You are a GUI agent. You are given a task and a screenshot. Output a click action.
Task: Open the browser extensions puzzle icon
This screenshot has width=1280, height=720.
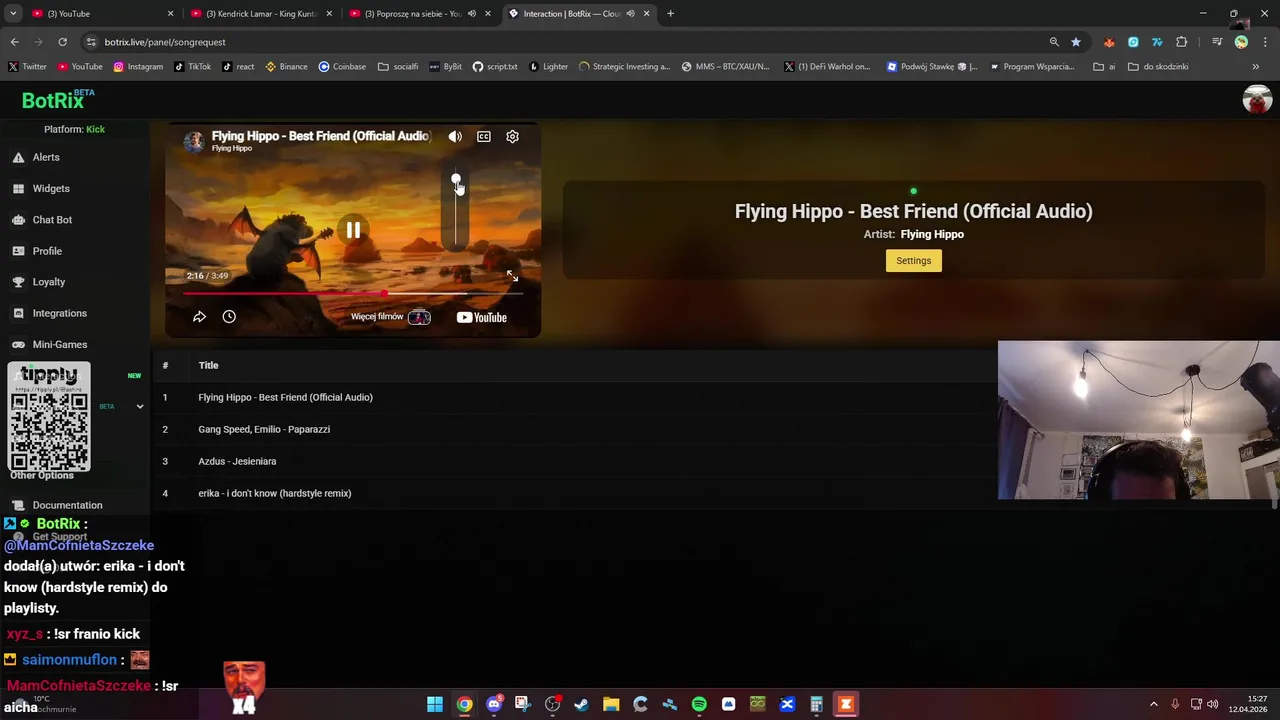click(1182, 42)
